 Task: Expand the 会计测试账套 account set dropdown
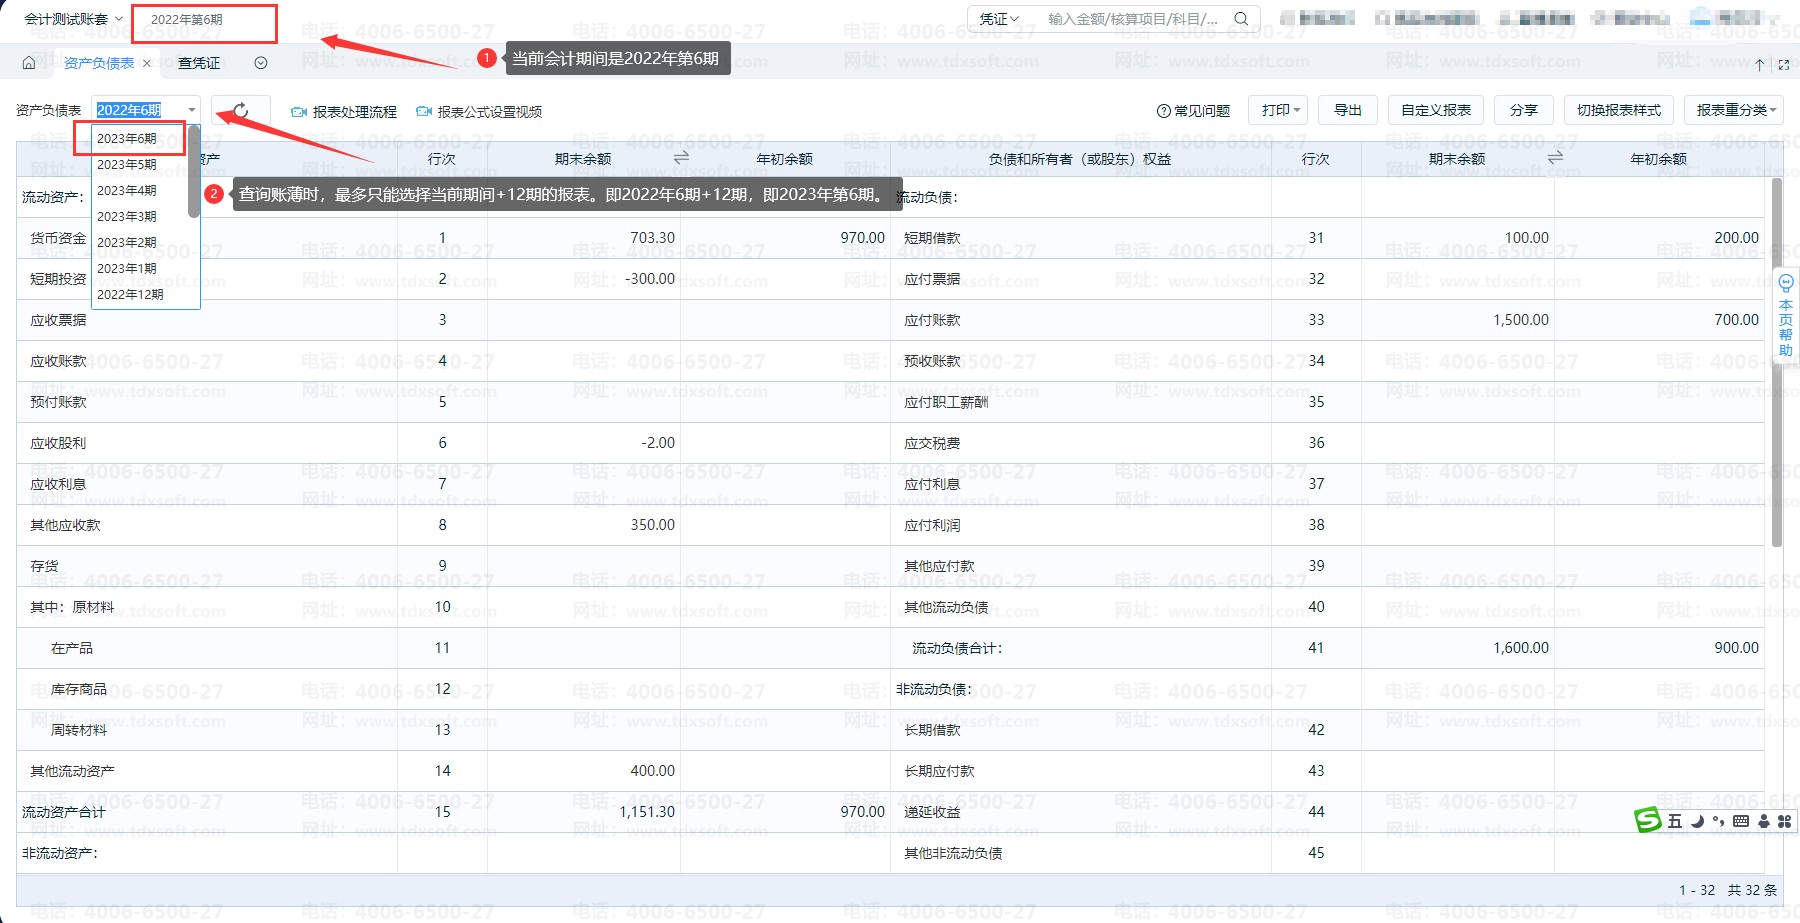pyautogui.click(x=73, y=19)
